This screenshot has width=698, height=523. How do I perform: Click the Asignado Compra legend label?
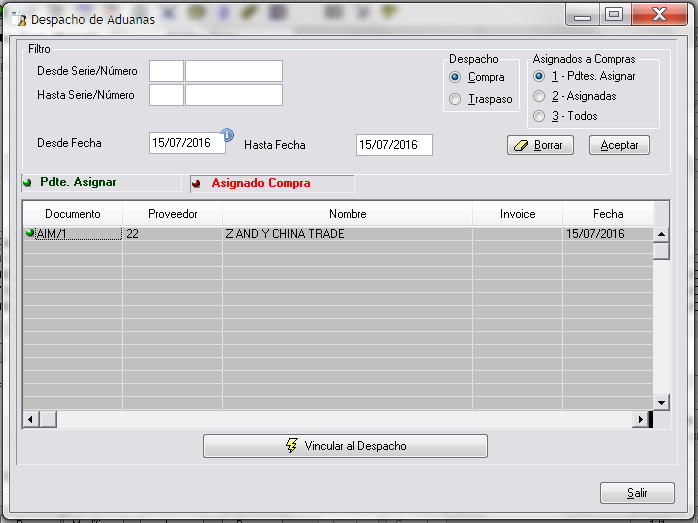point(261,183)
